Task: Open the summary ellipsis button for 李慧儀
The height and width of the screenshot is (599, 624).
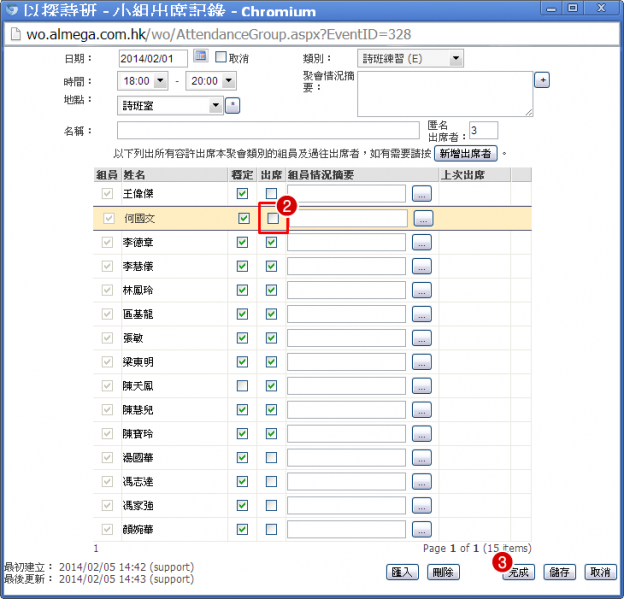Action: [422, 266]
